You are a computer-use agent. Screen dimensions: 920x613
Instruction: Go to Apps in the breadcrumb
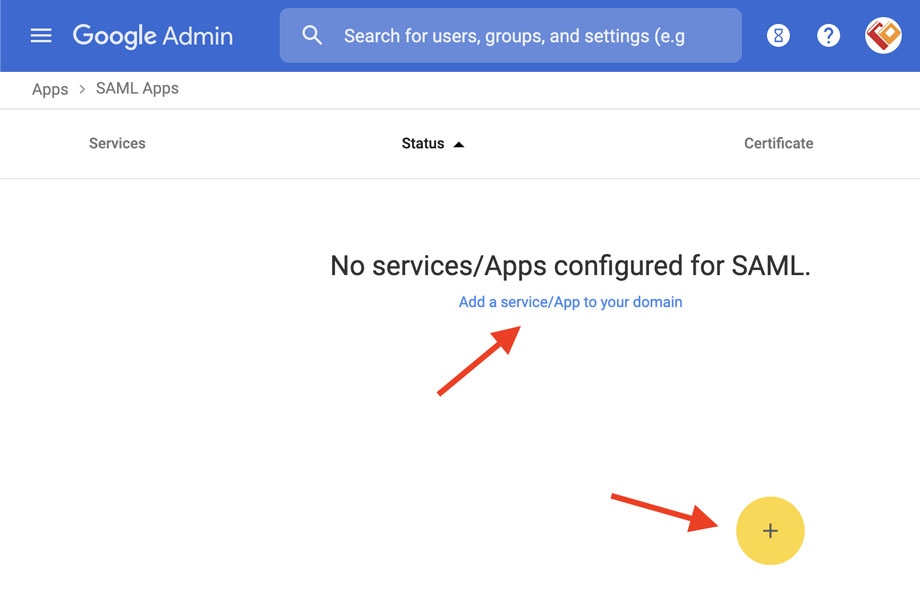50,89
